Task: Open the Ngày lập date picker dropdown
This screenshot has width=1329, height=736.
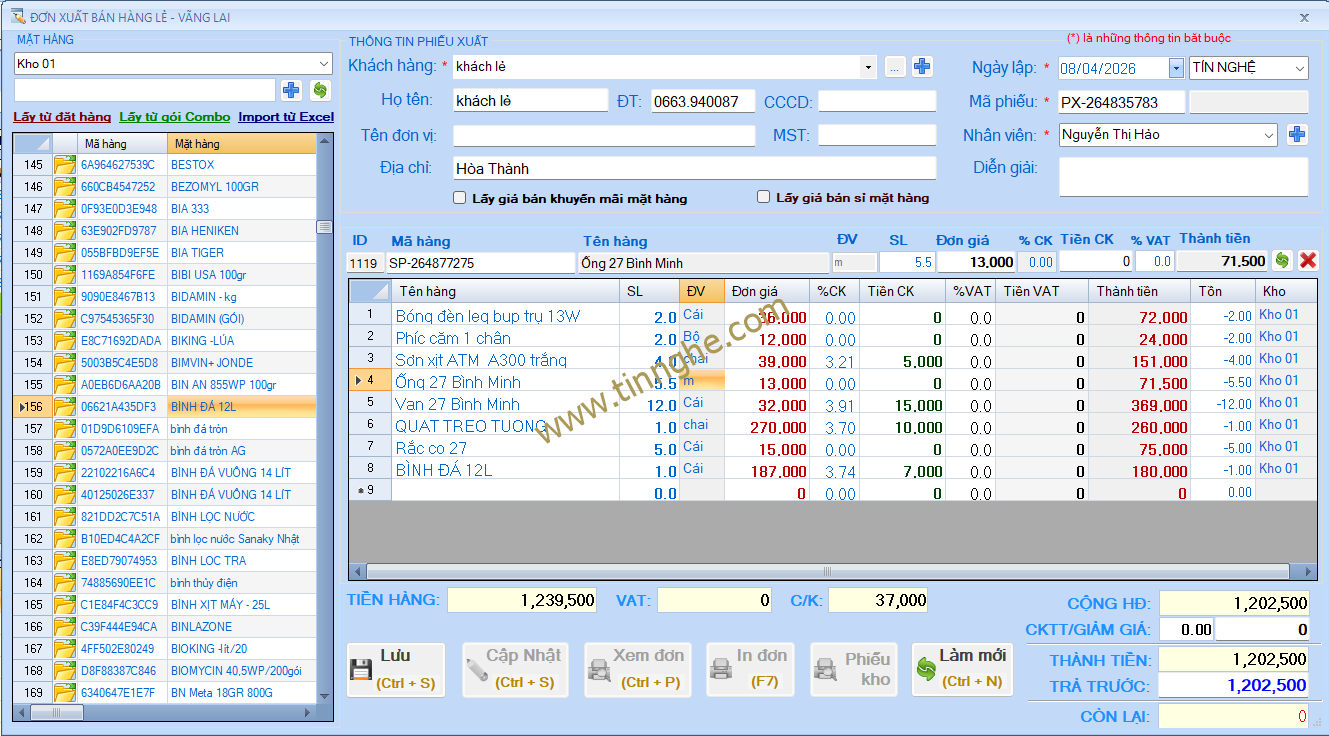Action: tap(1176, 68)
